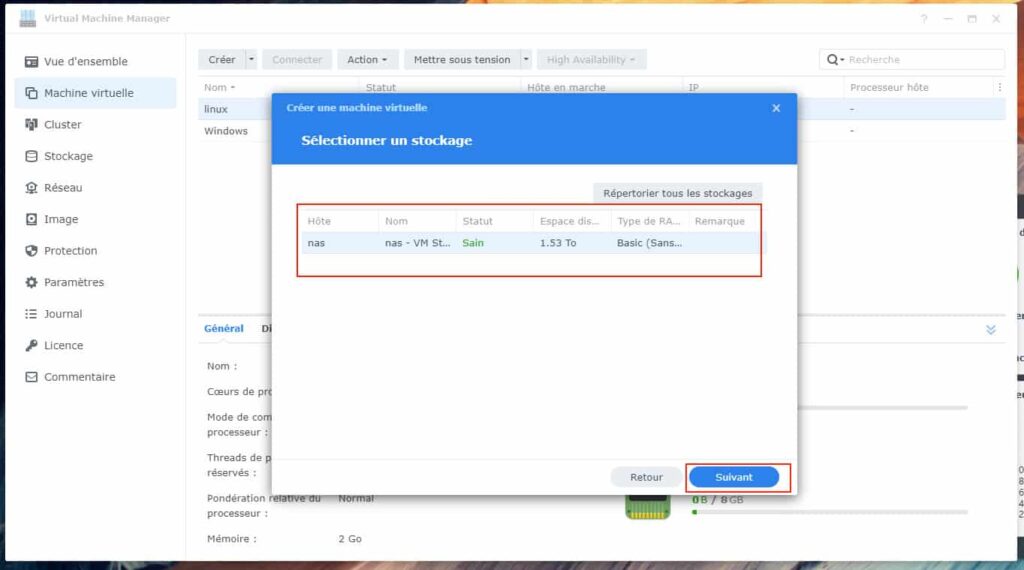Click the Espace disponible column header

(572, 221)
